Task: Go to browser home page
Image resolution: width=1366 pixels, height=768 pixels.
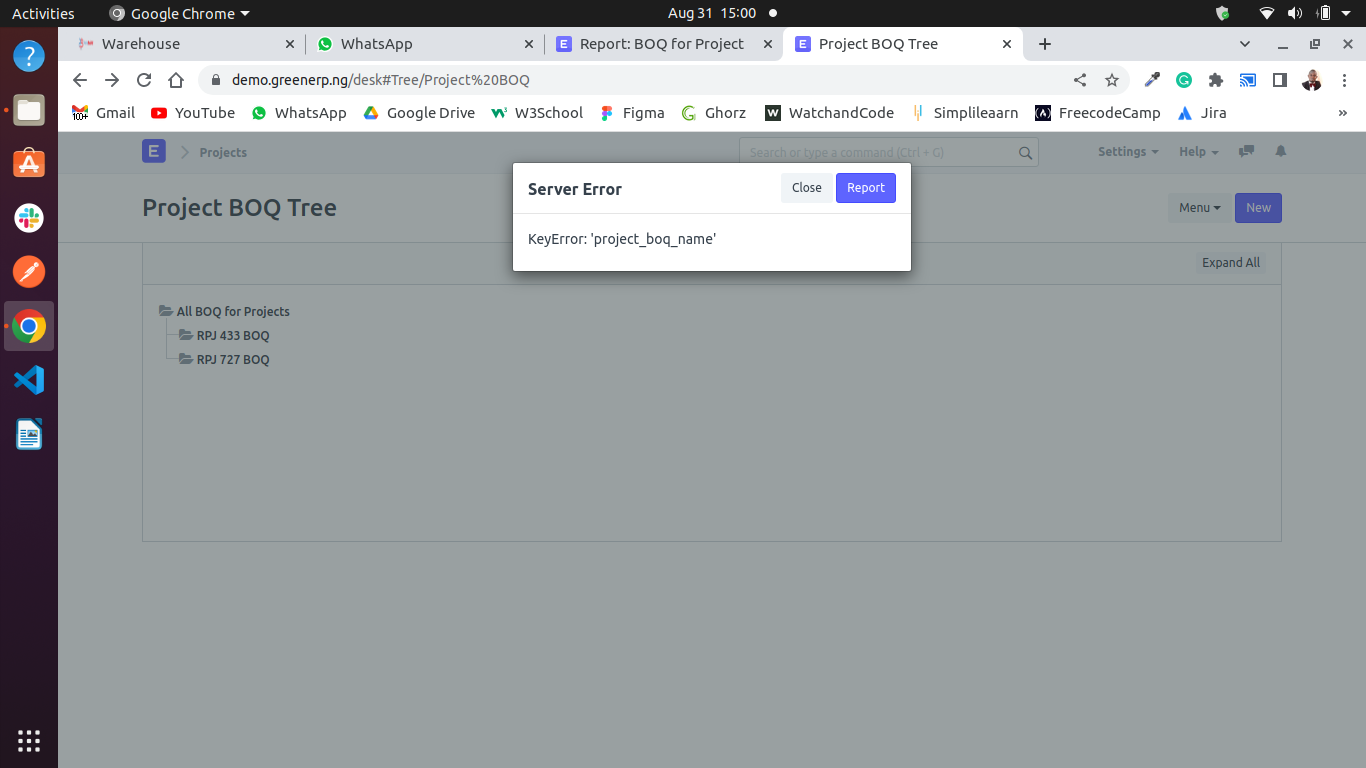Action: coord(176,80)
